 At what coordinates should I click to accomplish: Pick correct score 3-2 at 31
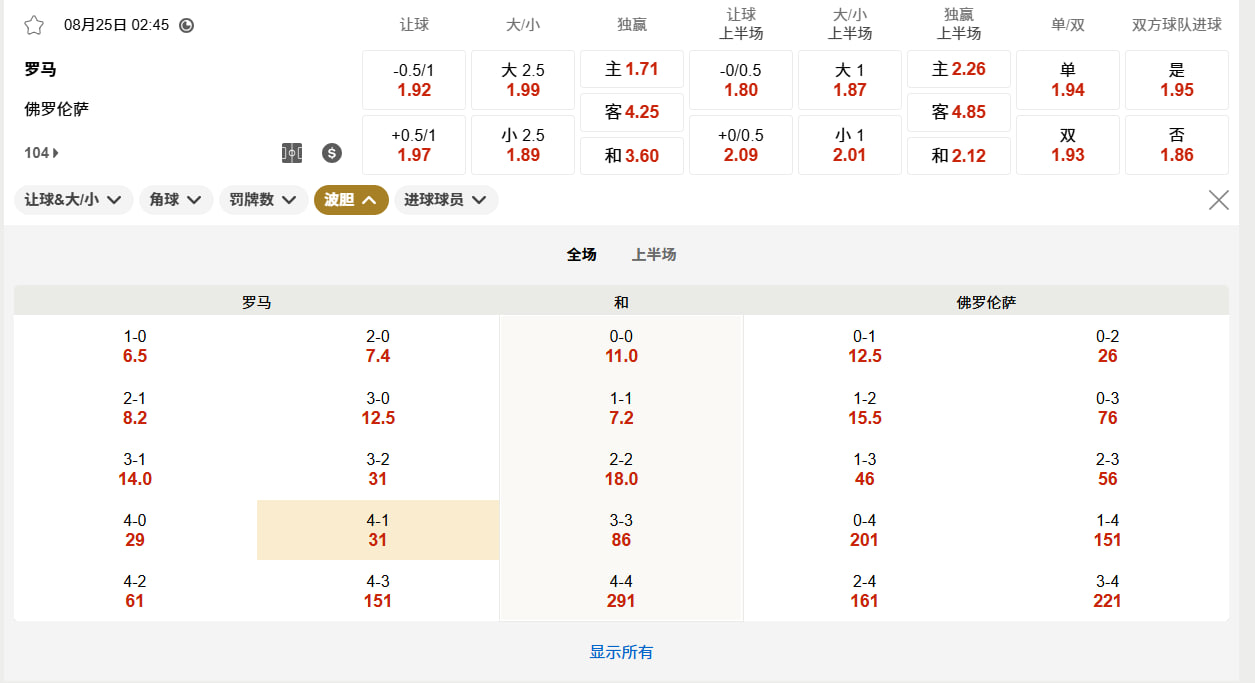coord(378,469)
